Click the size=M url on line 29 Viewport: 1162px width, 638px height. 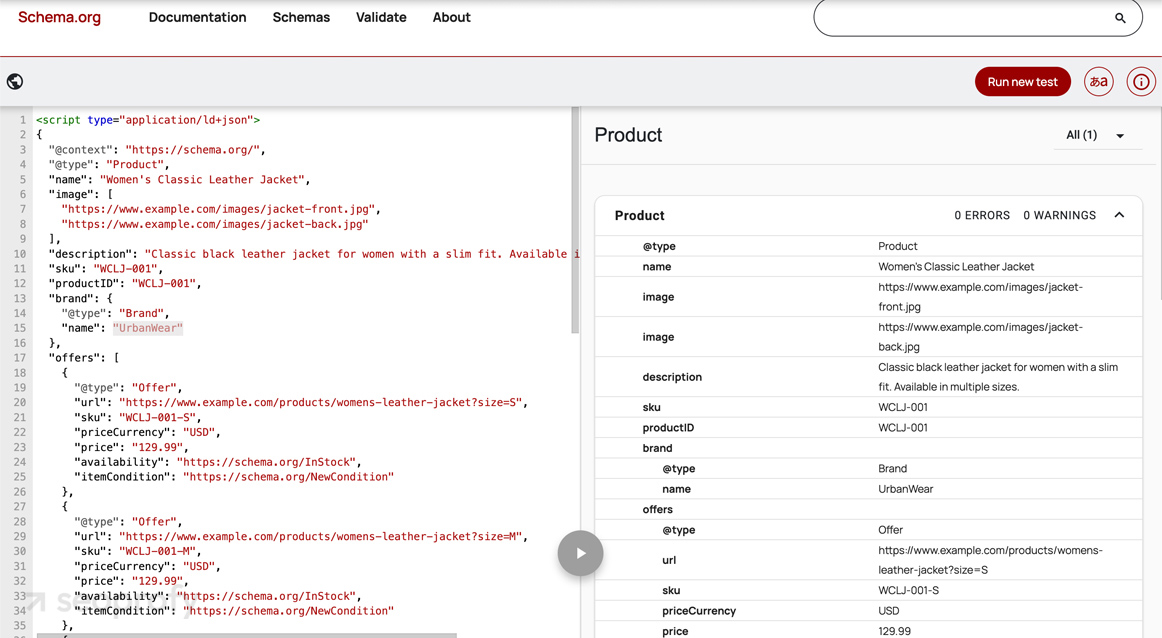tap(320, 536)
